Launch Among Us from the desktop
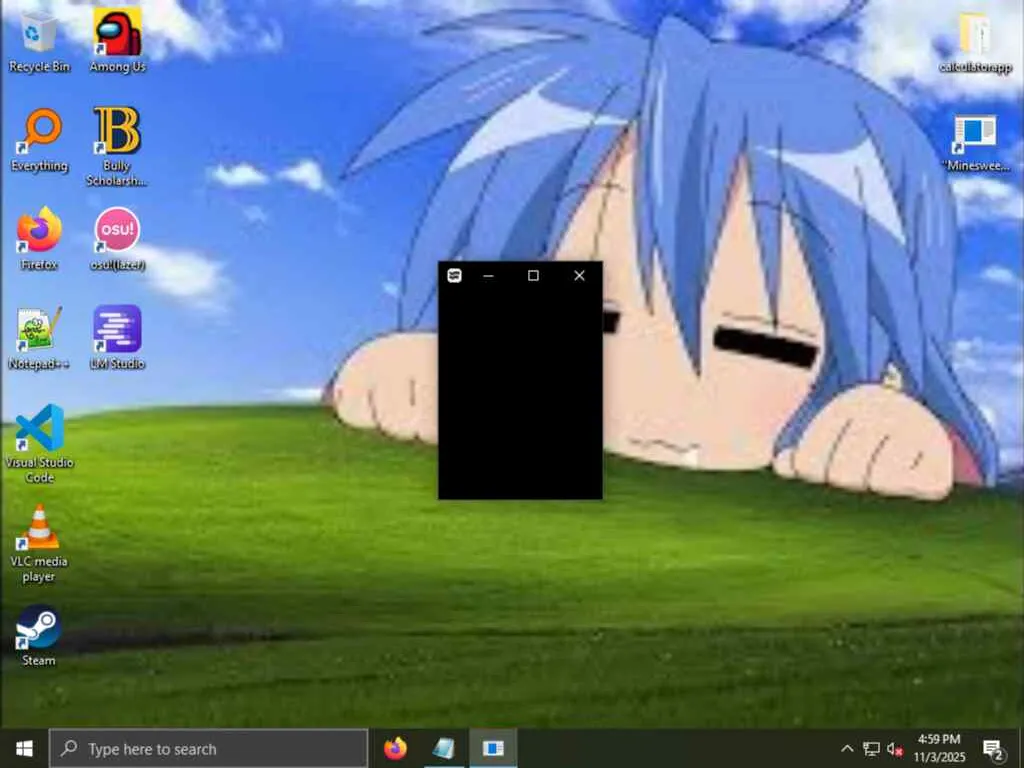Screen dimensions: 1024x768 click(x=118, y=40)
